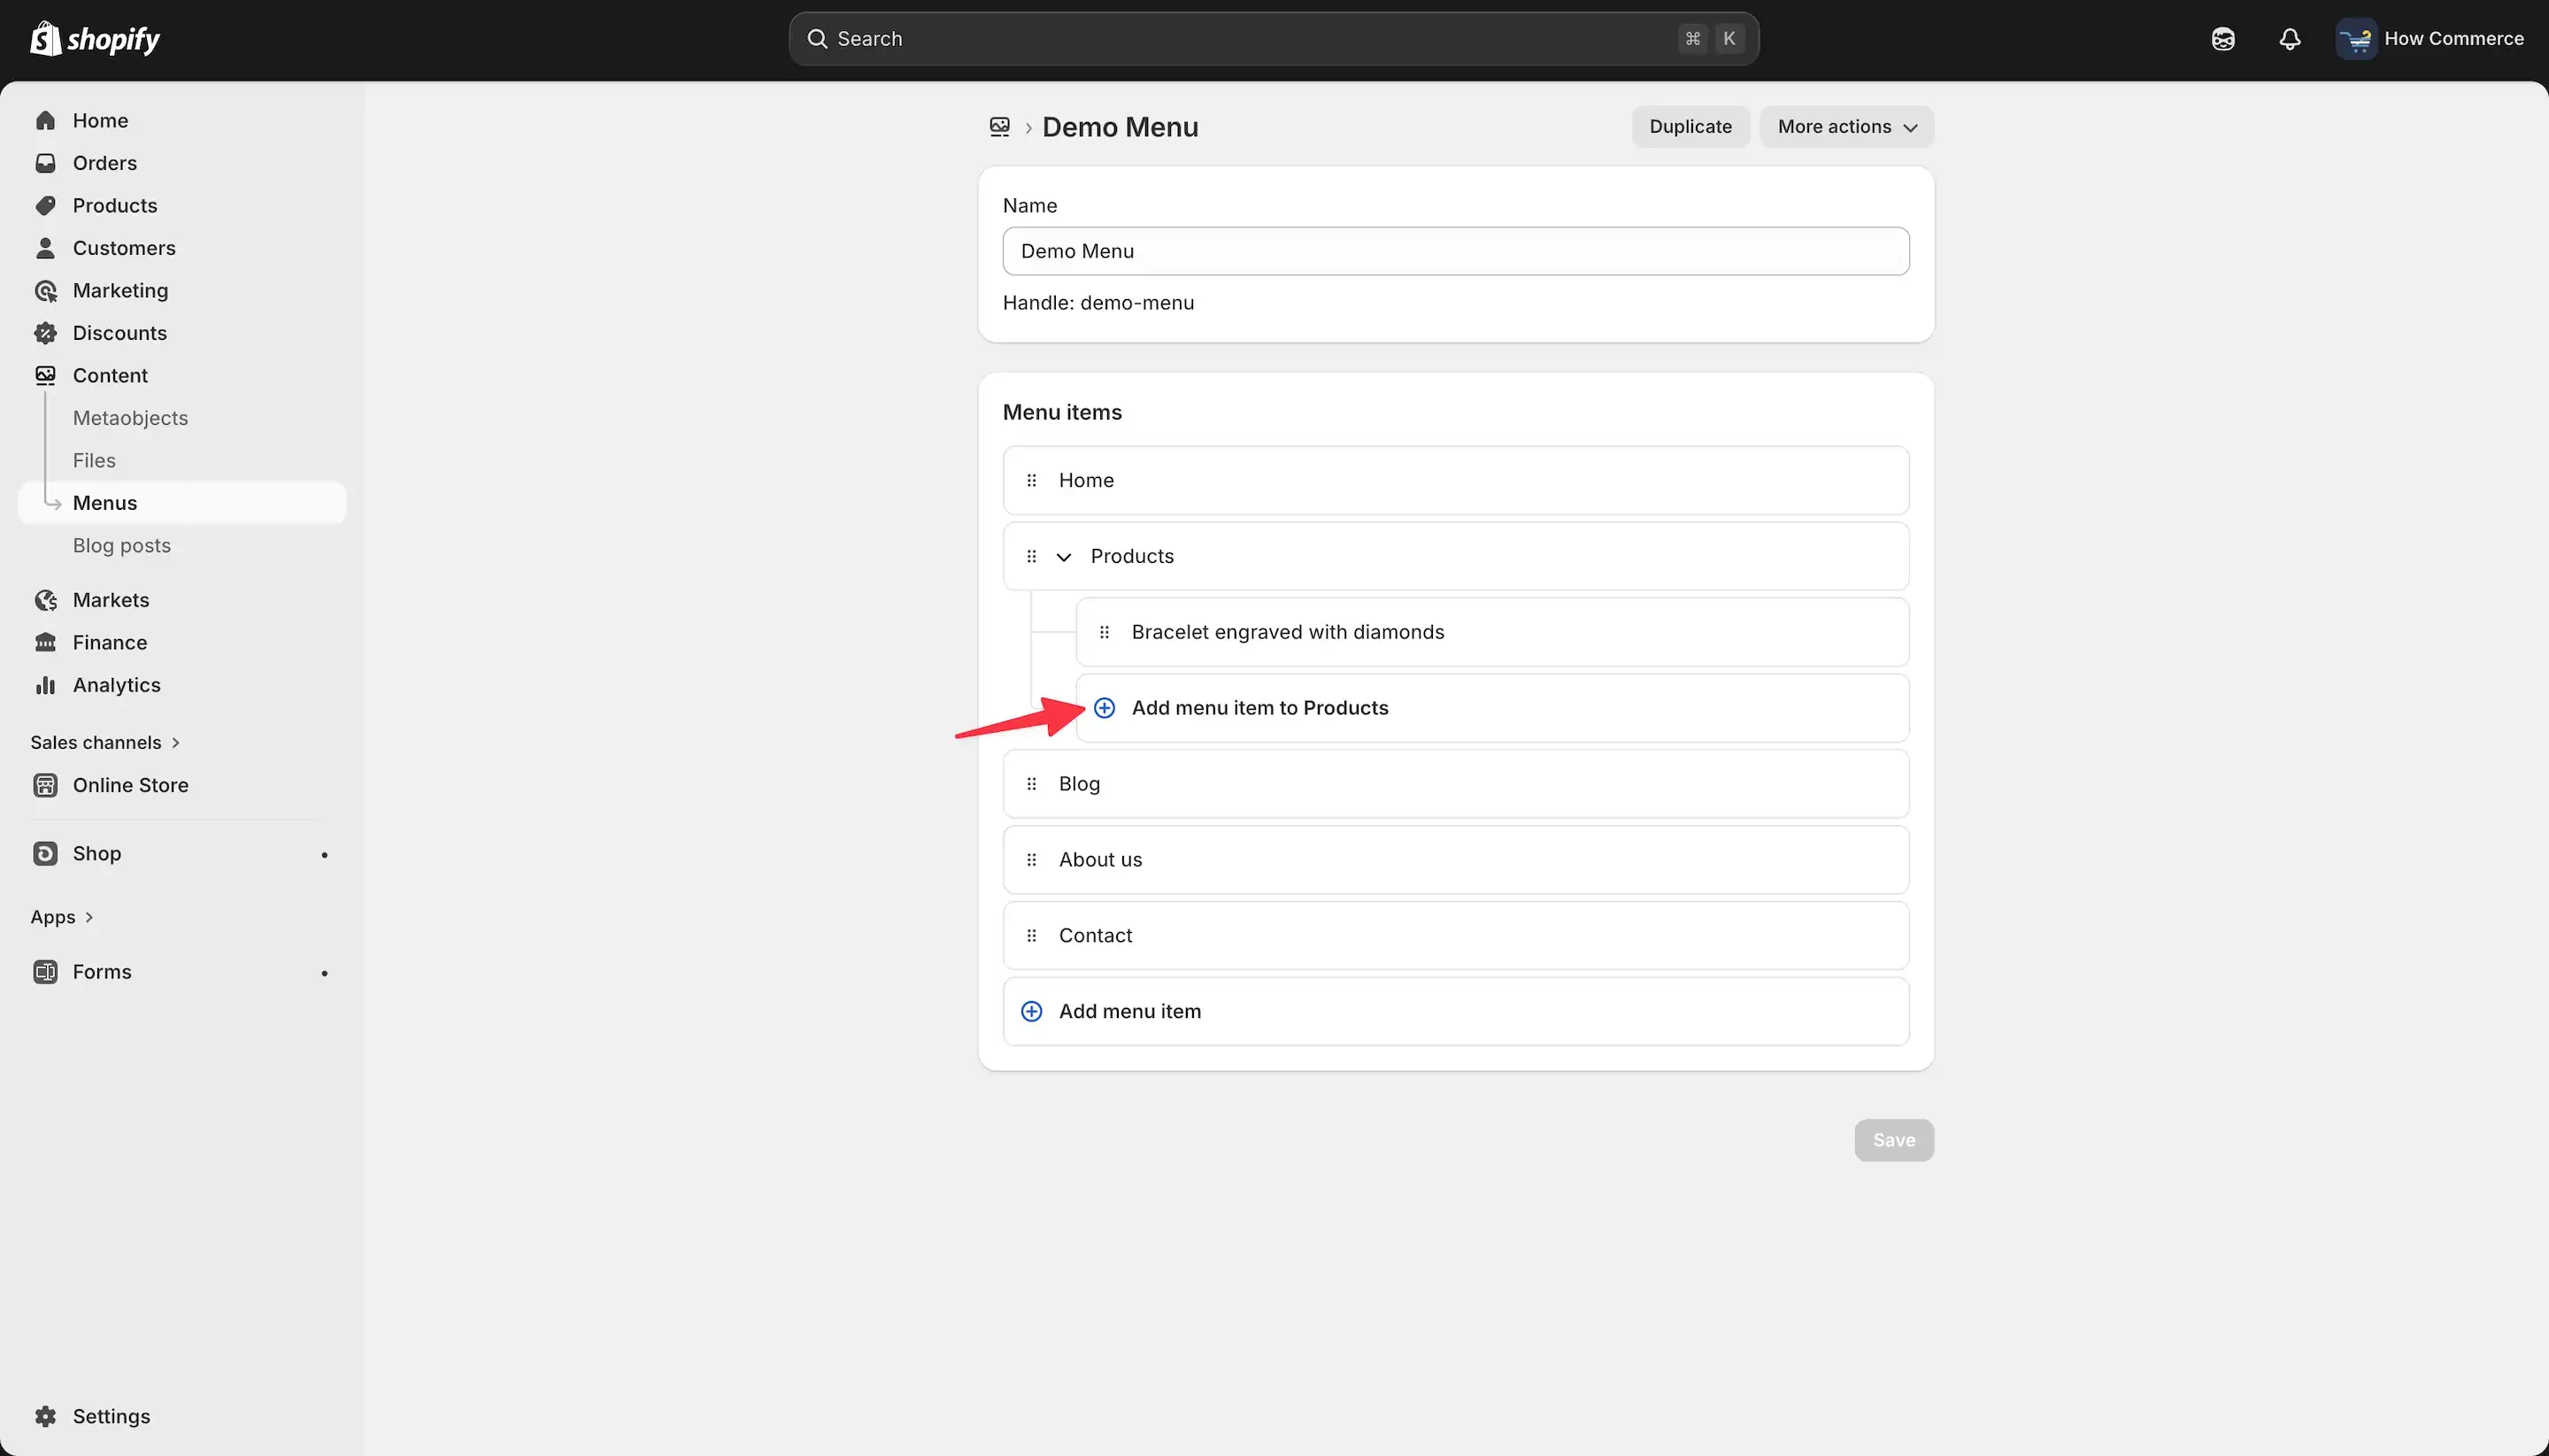Click drag handle of Home menu item
The image size is (2549, 1456).
(1031, 480)
